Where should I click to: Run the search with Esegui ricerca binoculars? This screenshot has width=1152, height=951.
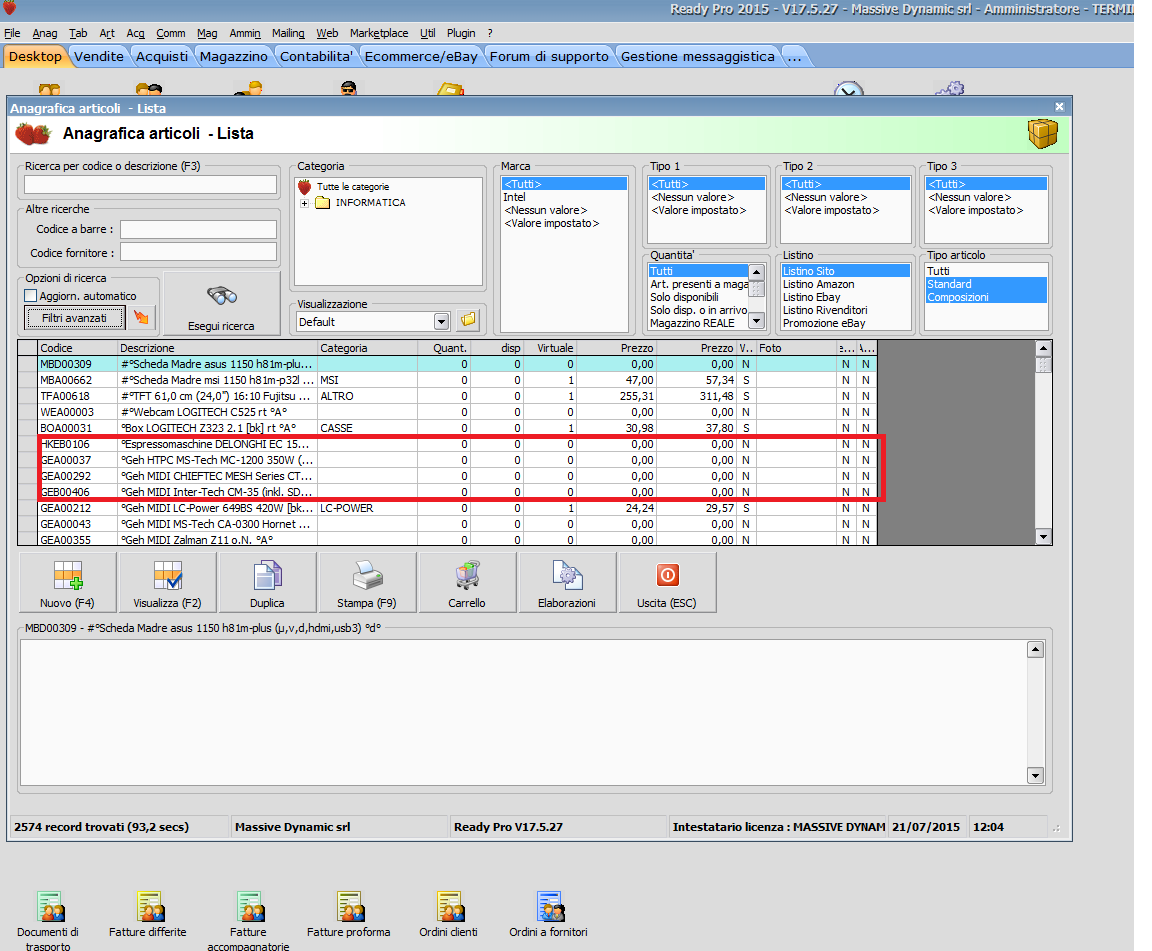(221, 304)
